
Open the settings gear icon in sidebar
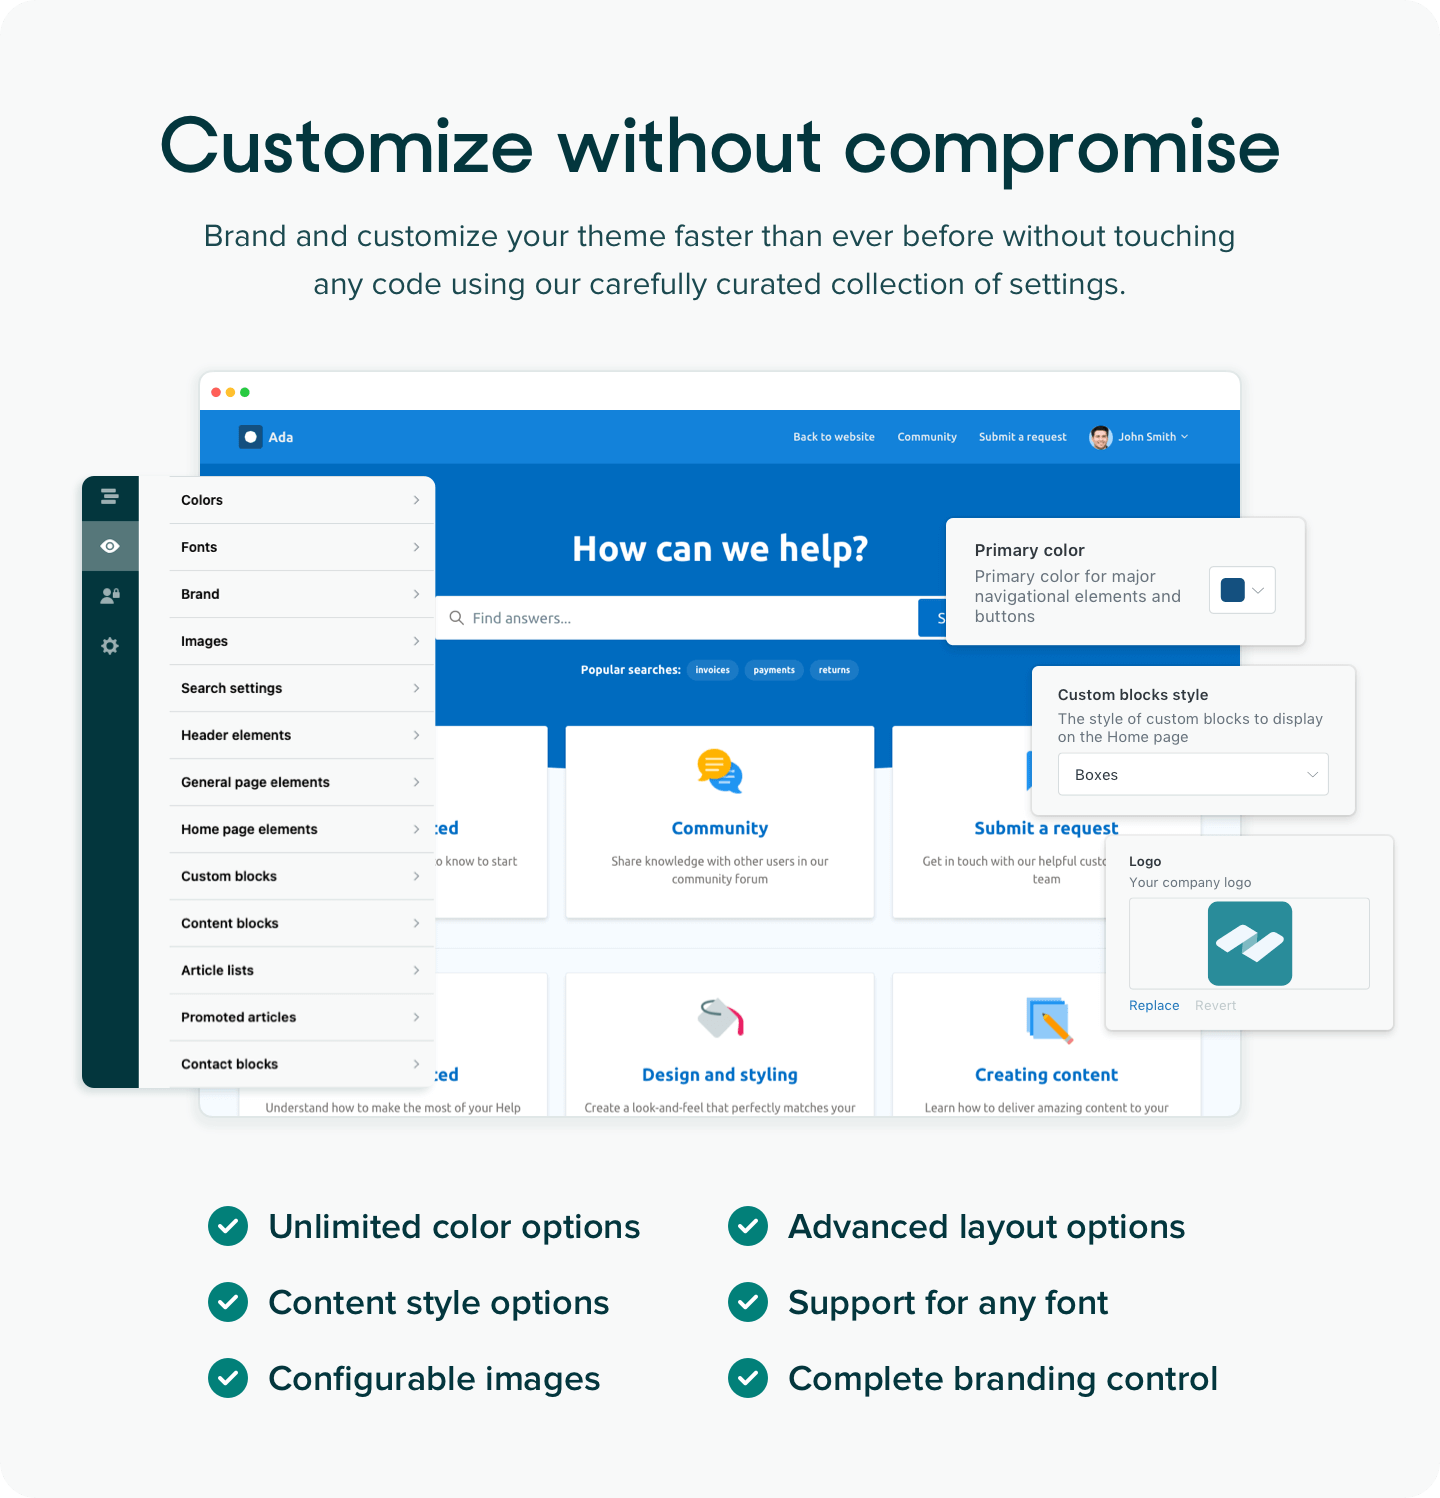pos(110,646)
